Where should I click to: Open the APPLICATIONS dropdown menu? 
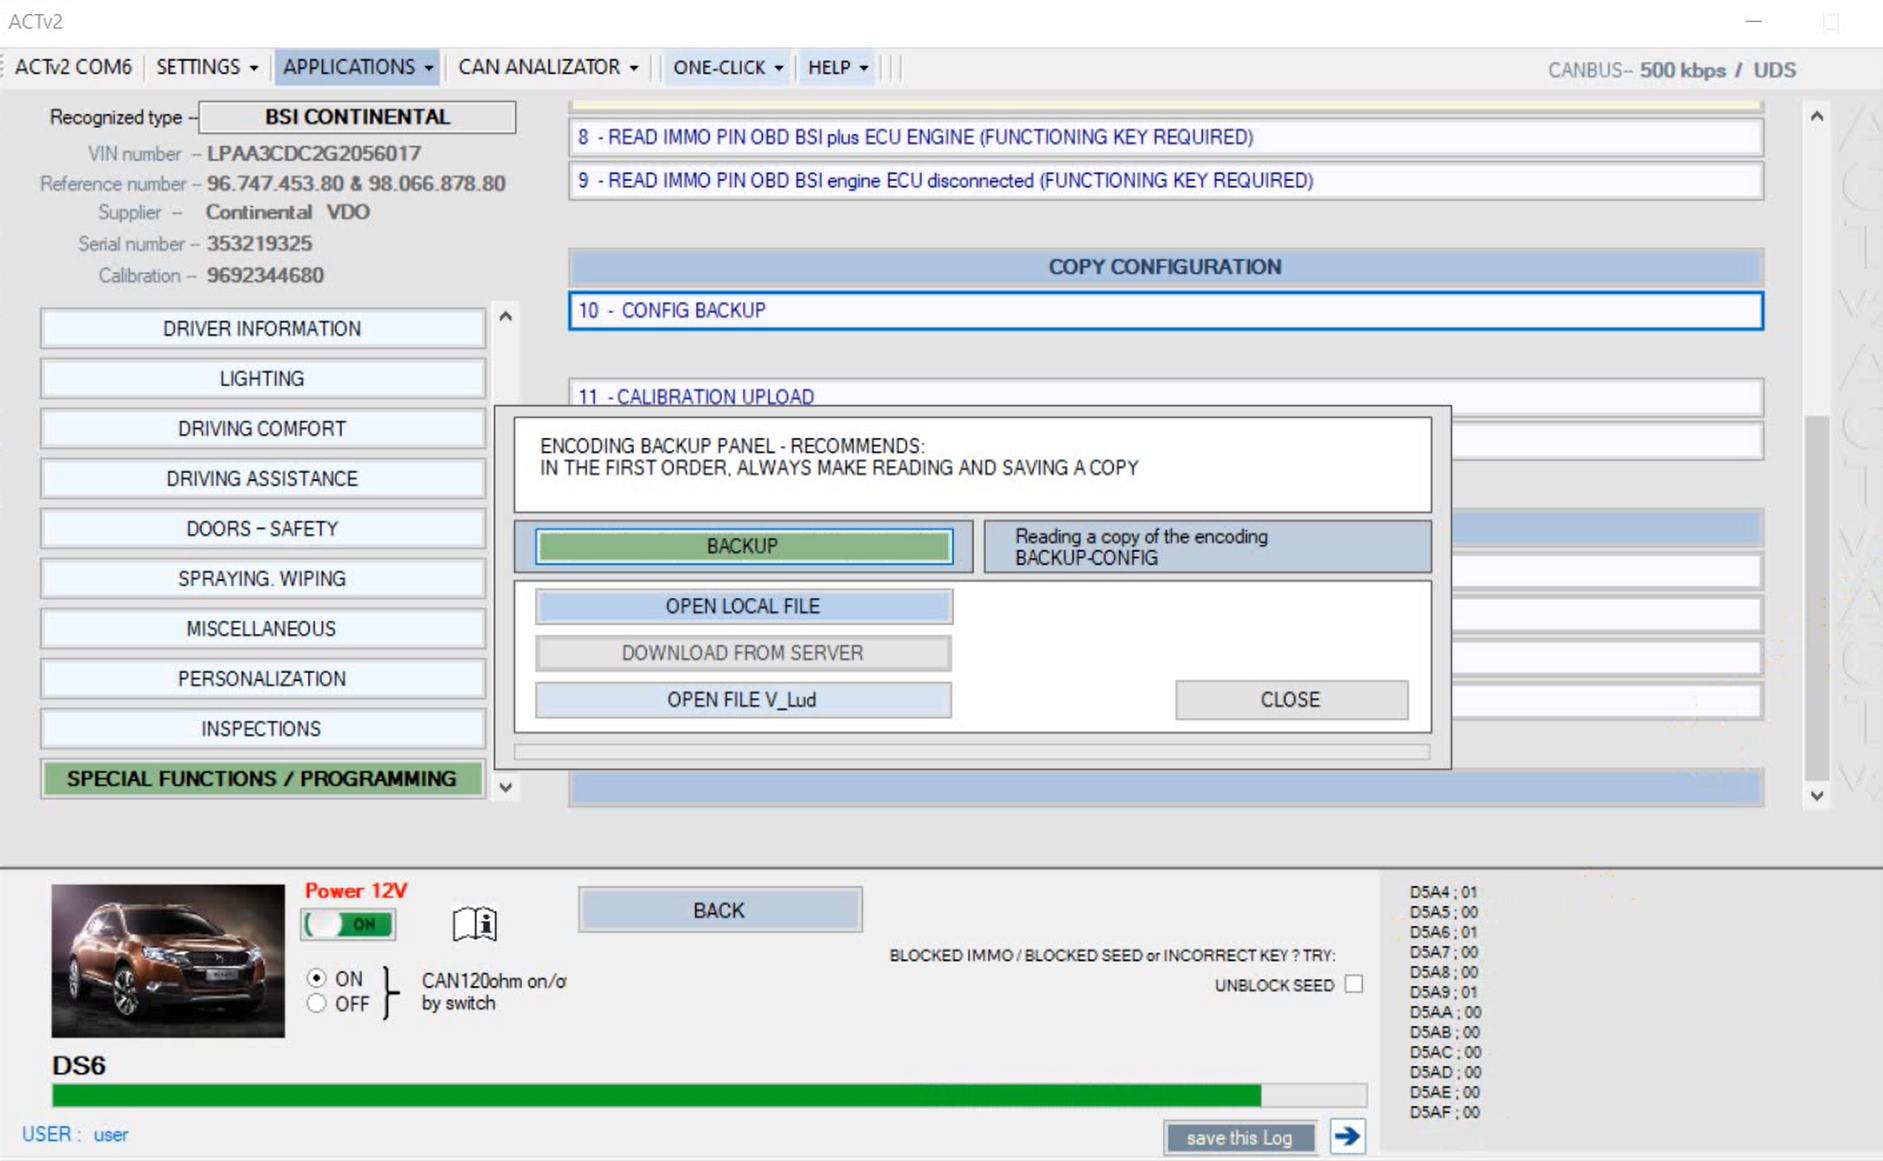click(x=357, y=67)
